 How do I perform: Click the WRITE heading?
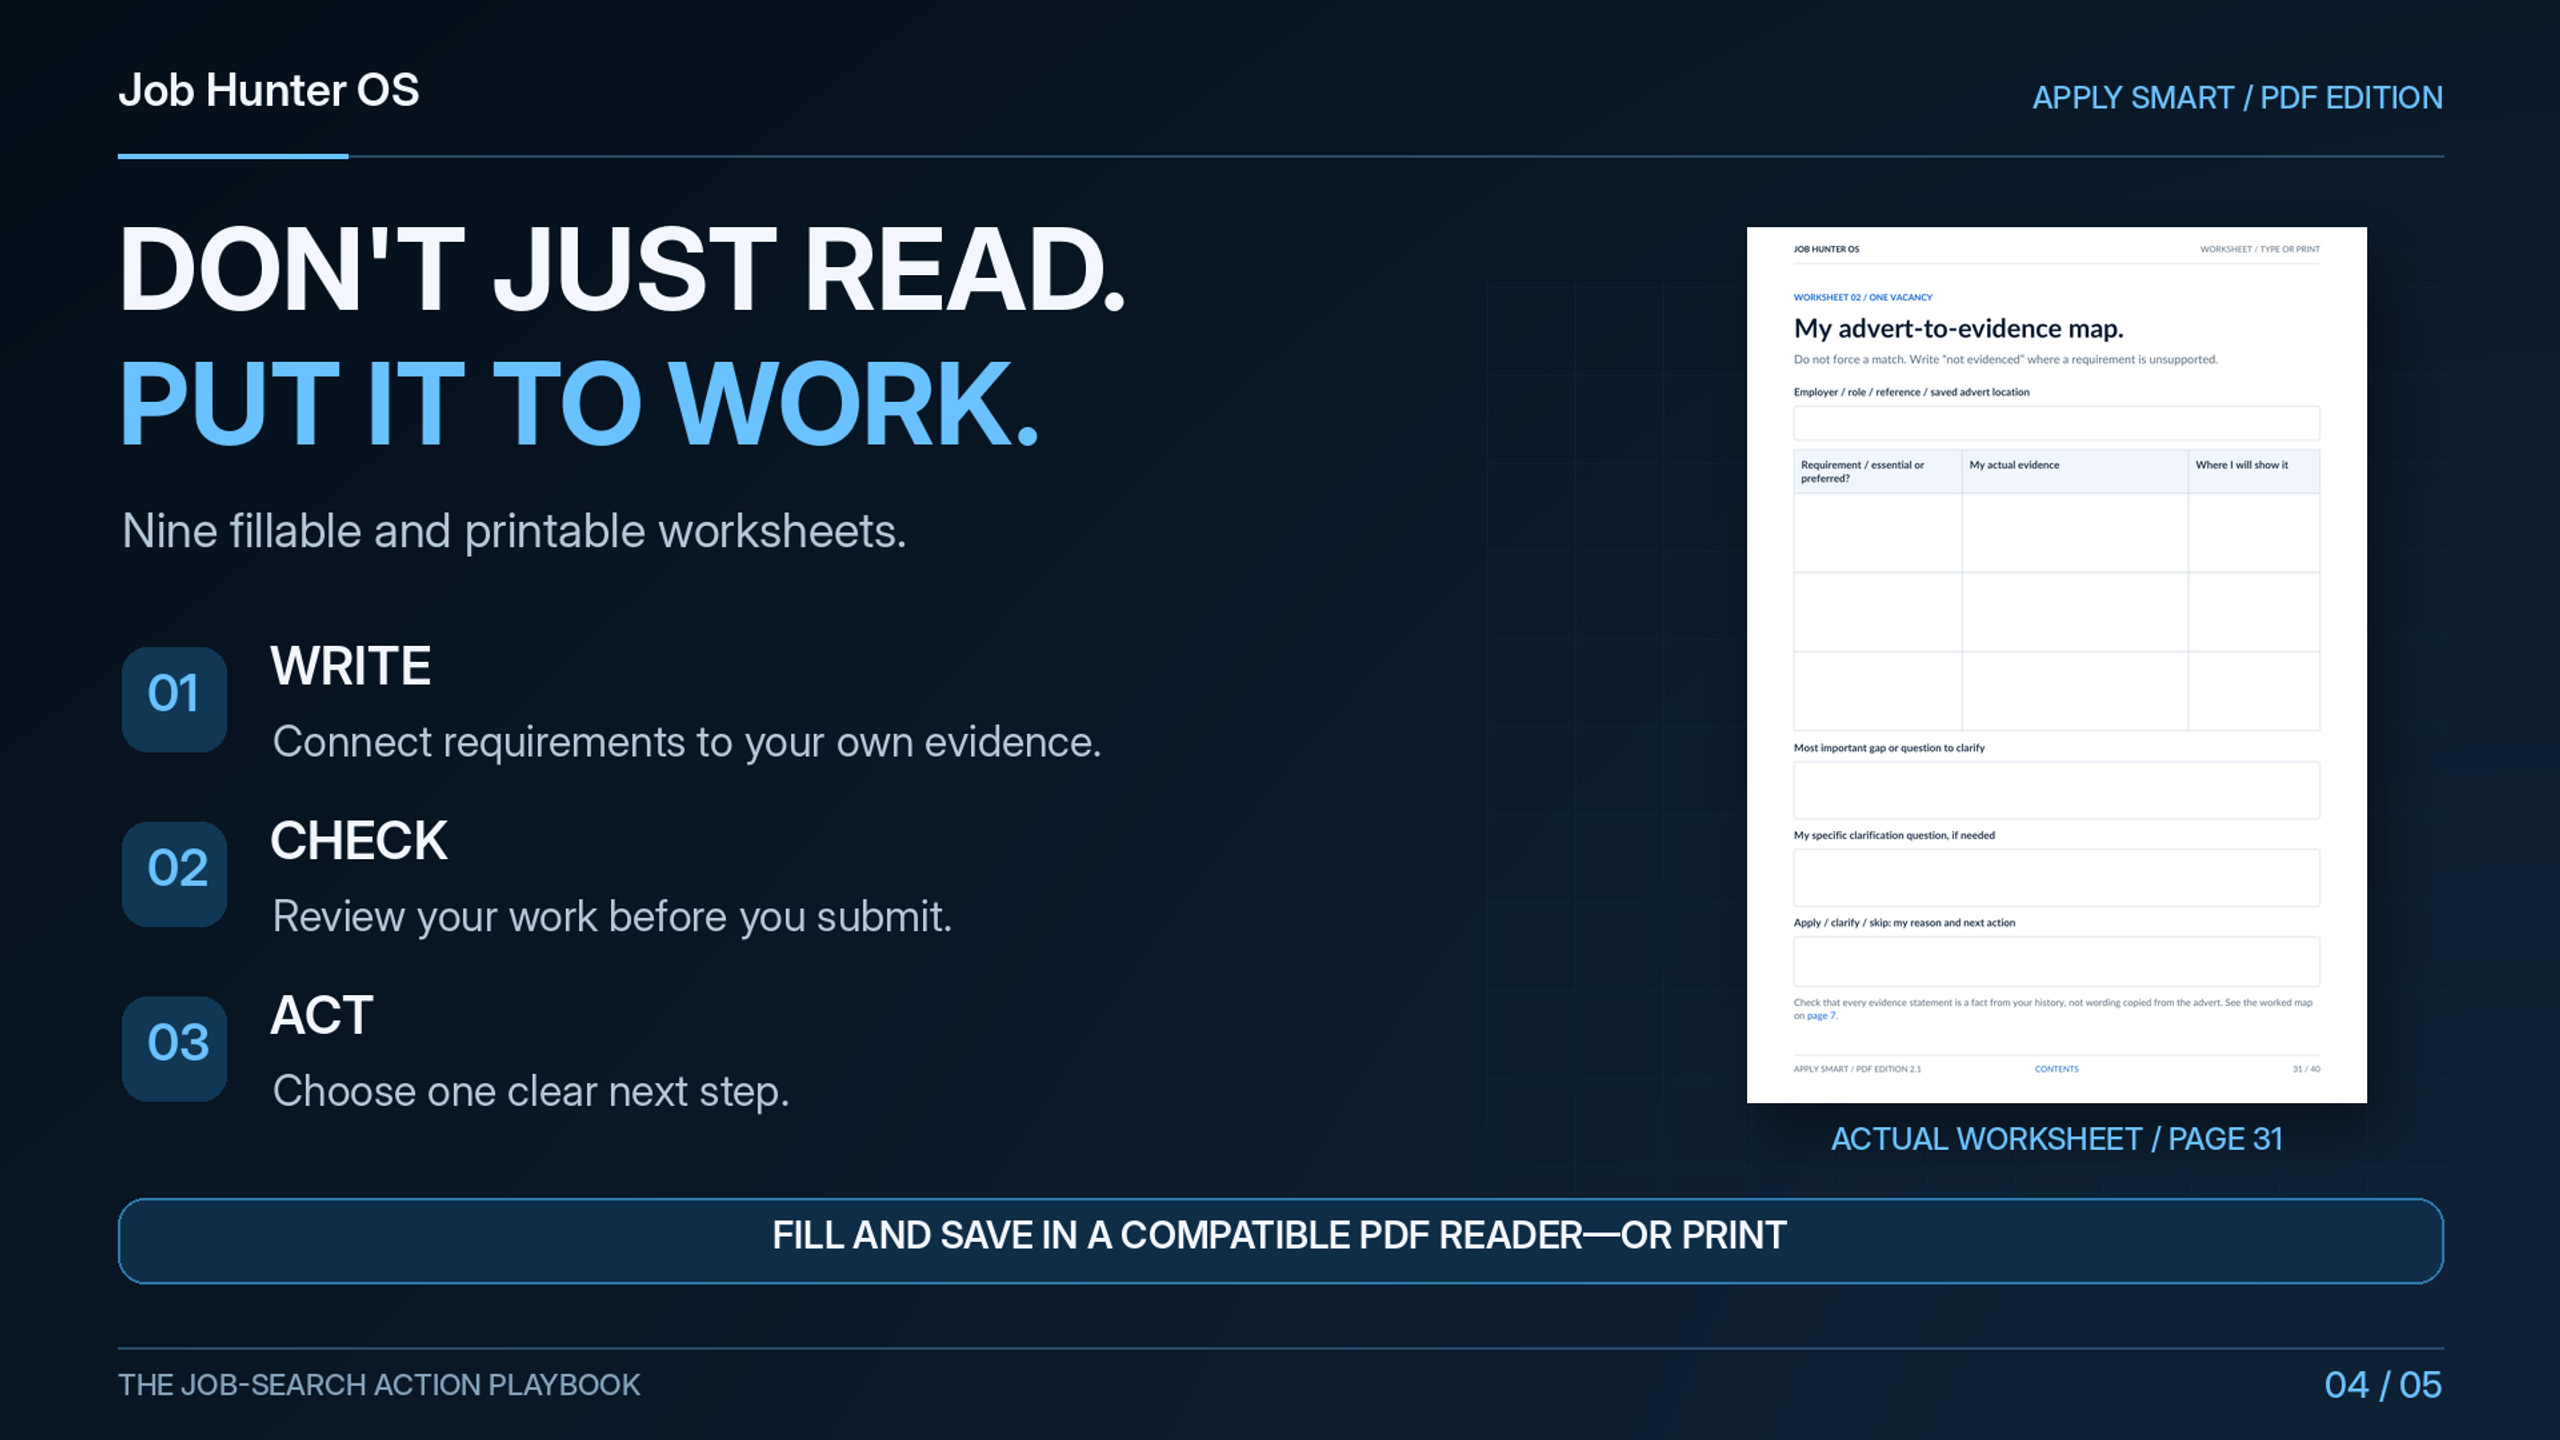pyautogui.click(x=350, y=666)
